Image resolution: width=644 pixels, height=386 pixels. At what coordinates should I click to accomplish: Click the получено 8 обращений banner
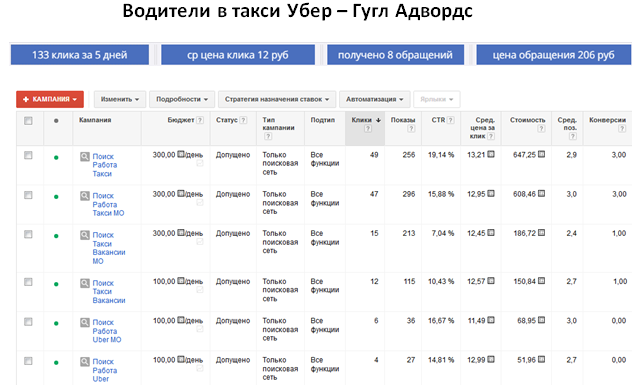[x=395, y=55]
